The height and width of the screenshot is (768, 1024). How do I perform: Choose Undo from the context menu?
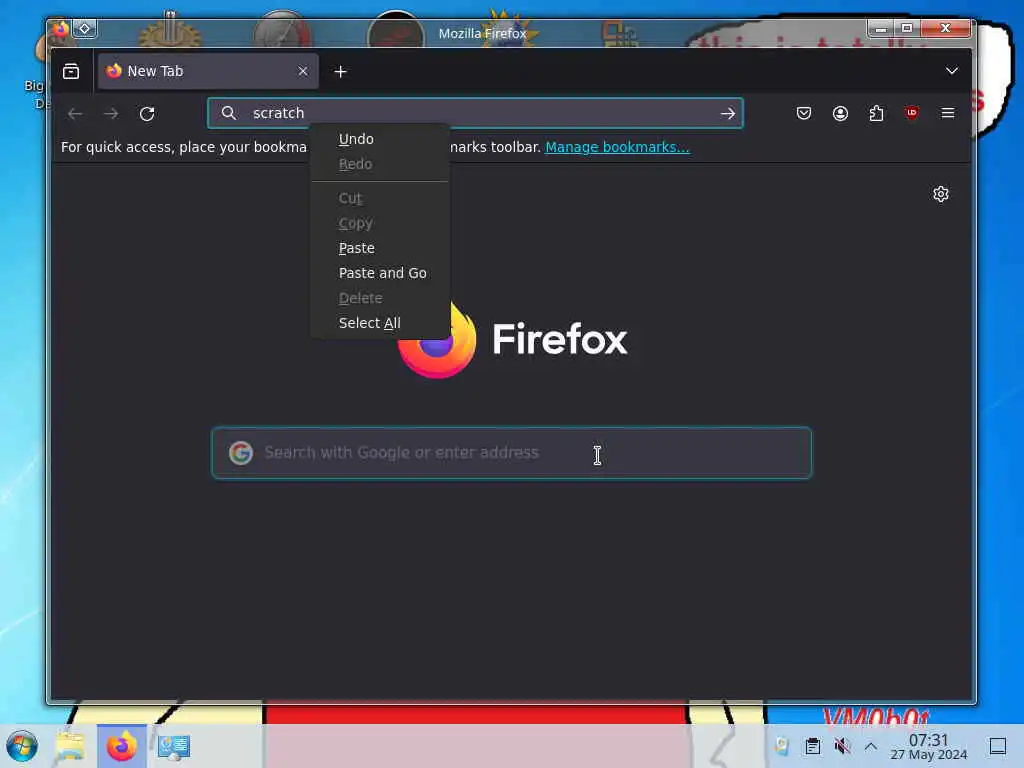point(380,139)
